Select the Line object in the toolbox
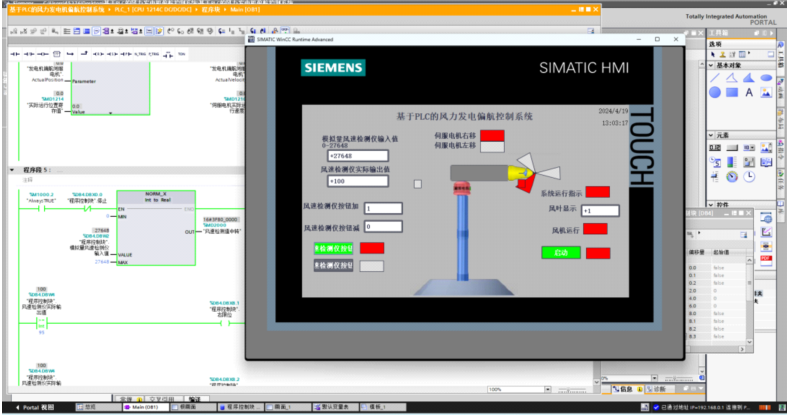787x415 pixels. pos(715,78)
